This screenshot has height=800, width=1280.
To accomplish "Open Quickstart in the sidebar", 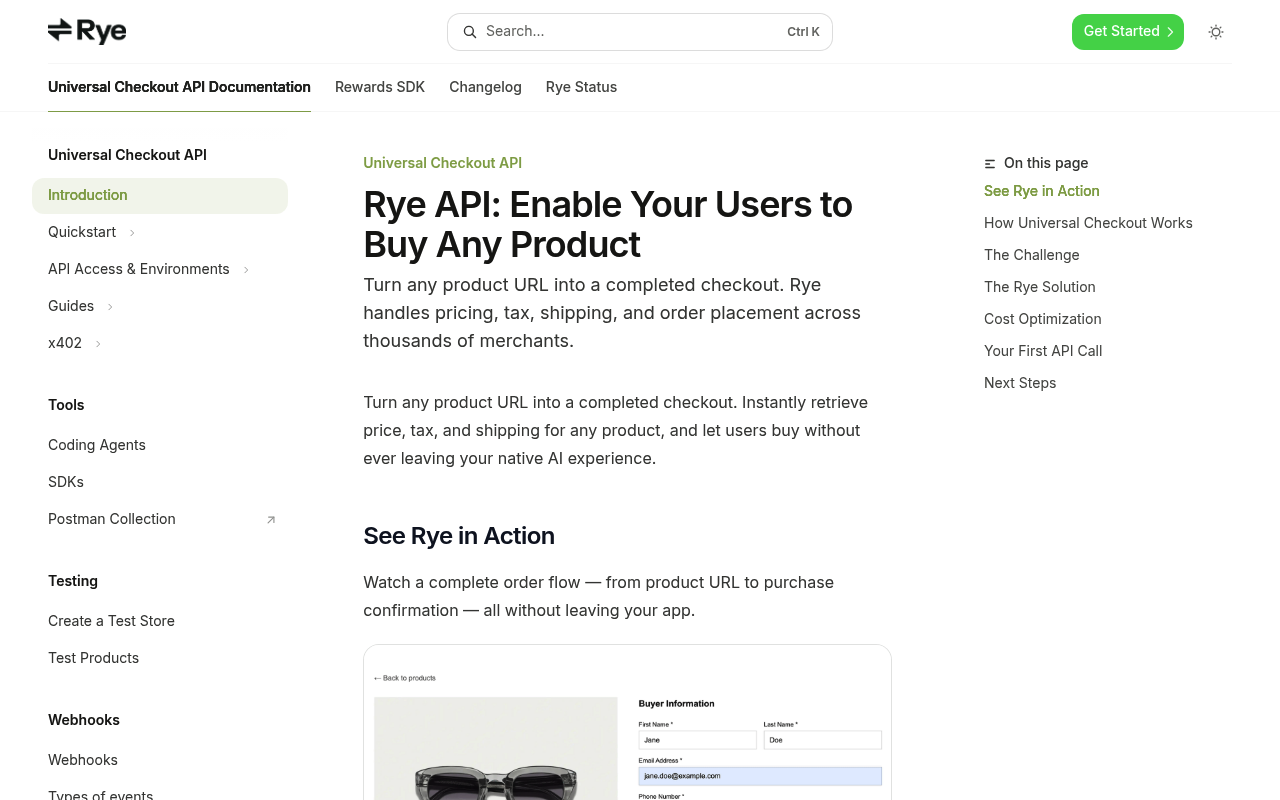I will 82,232.
